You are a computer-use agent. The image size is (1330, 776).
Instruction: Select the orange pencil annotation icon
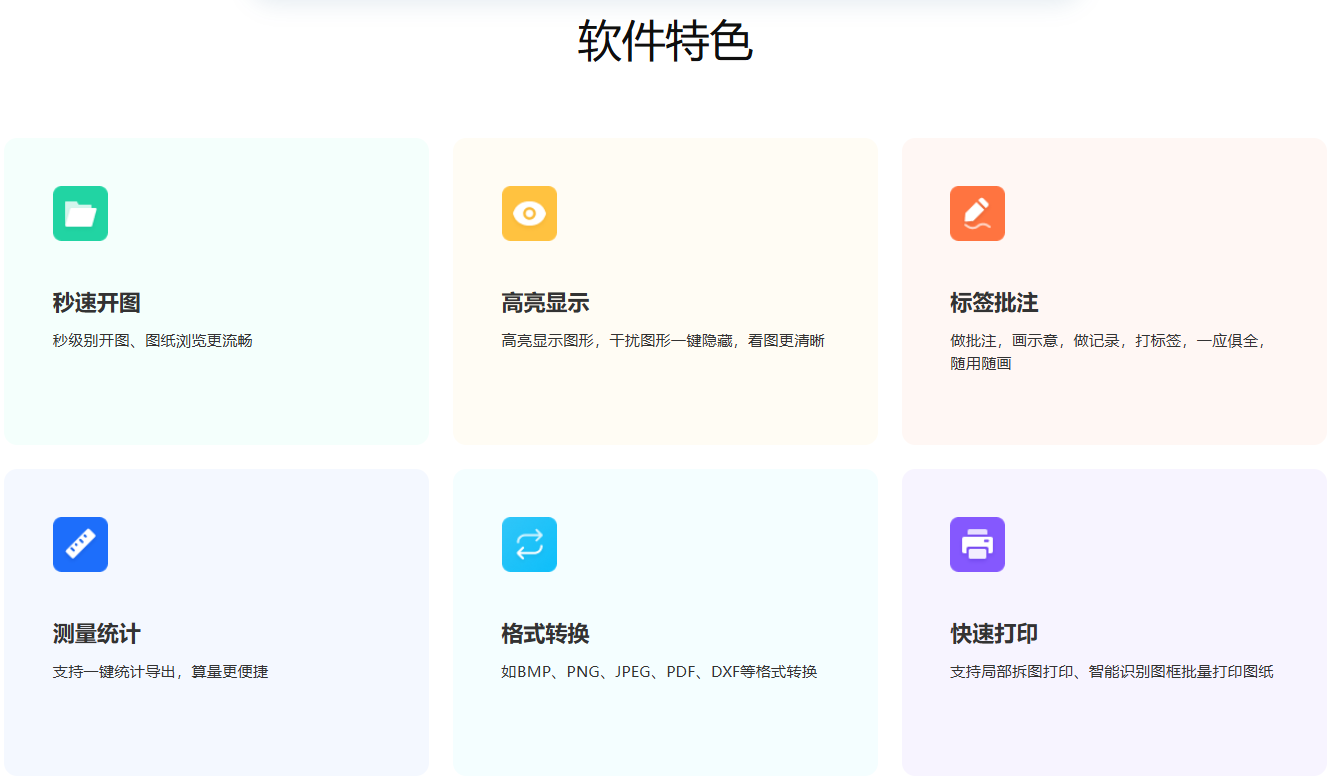point(977,214)
